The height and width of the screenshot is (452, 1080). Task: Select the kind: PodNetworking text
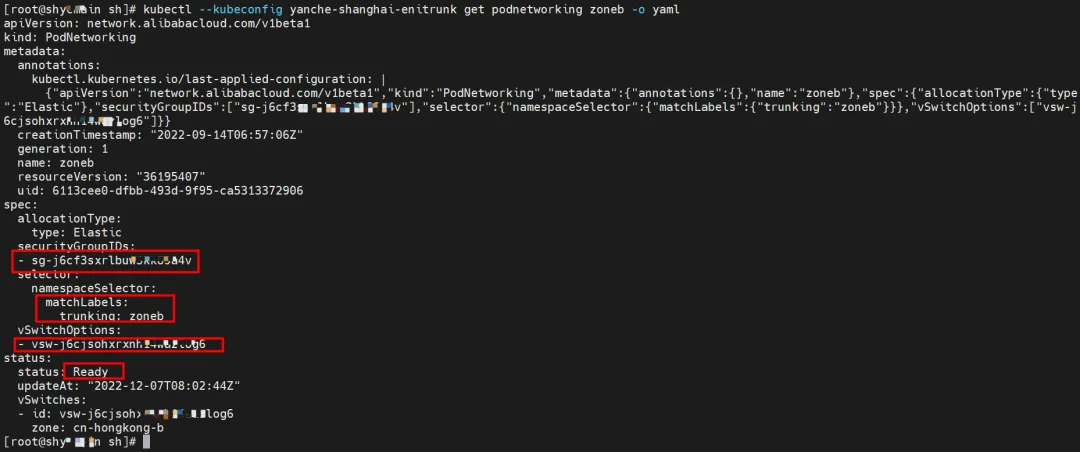(70, 37)
